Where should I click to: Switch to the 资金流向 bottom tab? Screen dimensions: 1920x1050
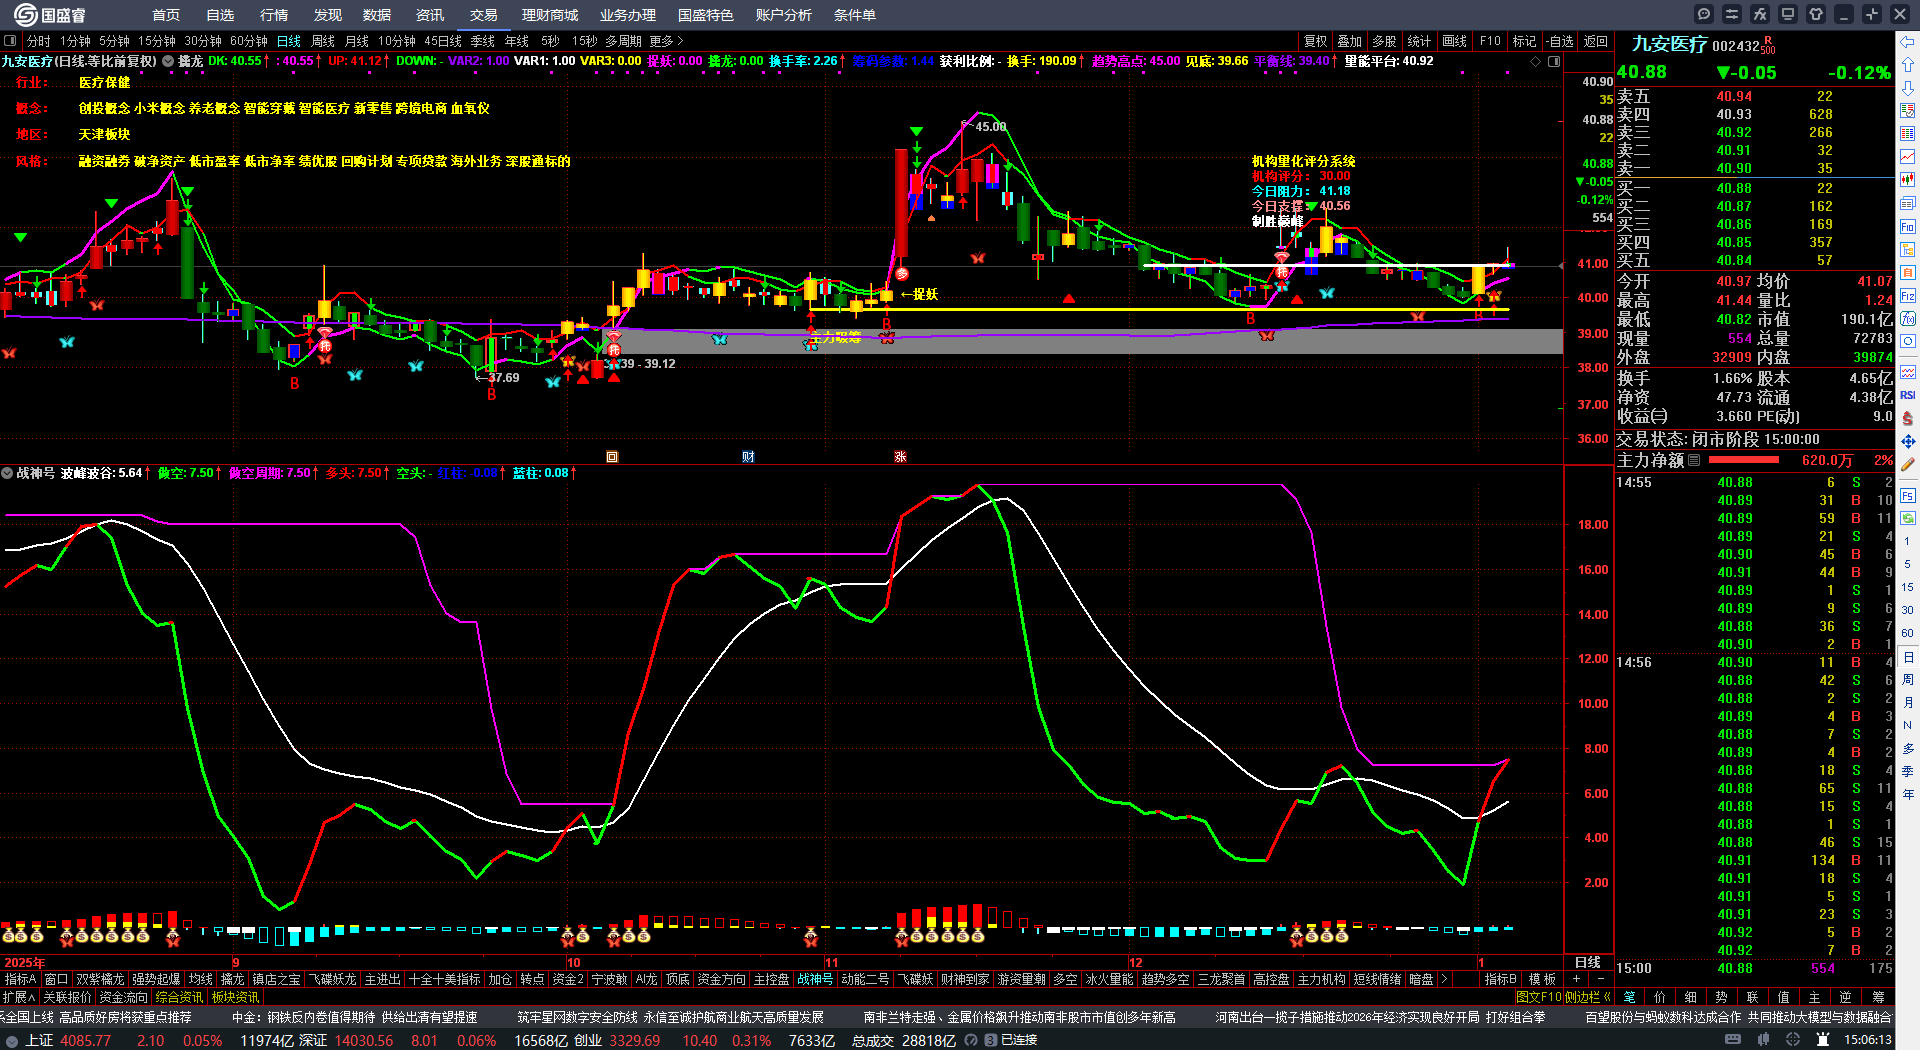[124, 997]
